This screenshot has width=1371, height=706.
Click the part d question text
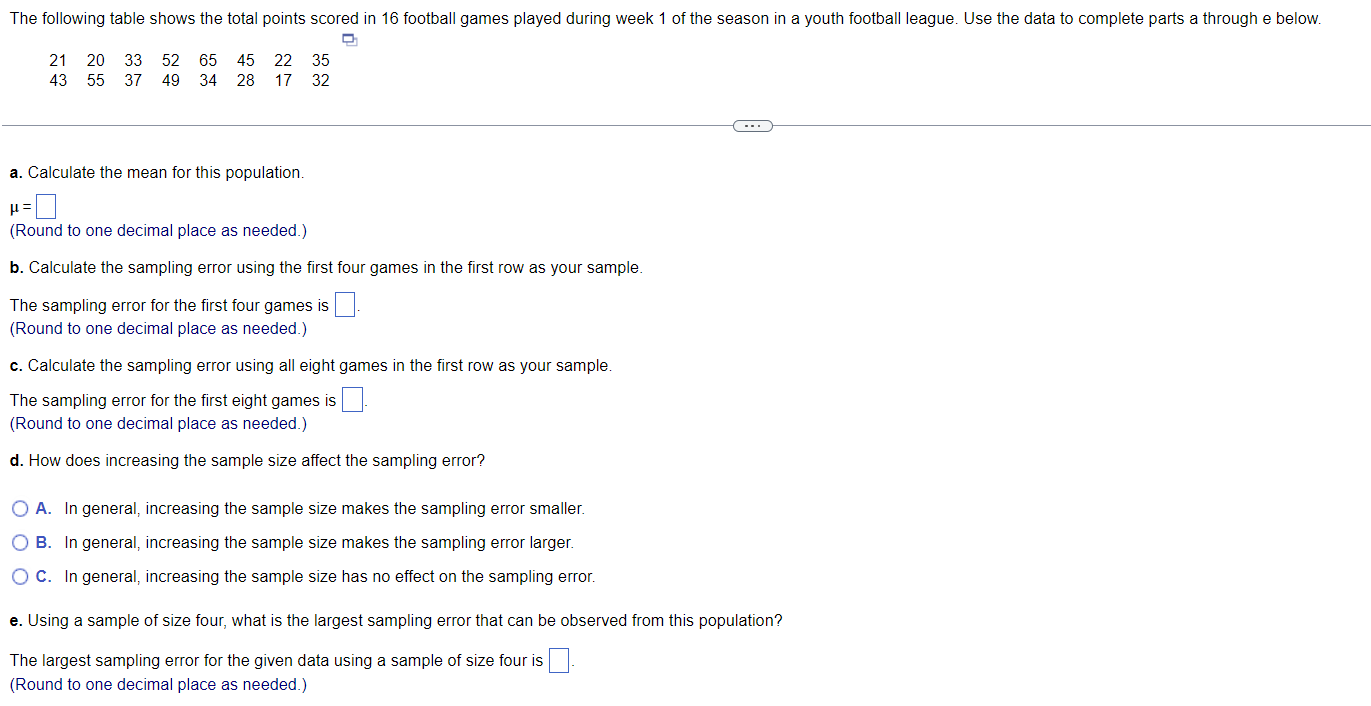coord(246,460)
